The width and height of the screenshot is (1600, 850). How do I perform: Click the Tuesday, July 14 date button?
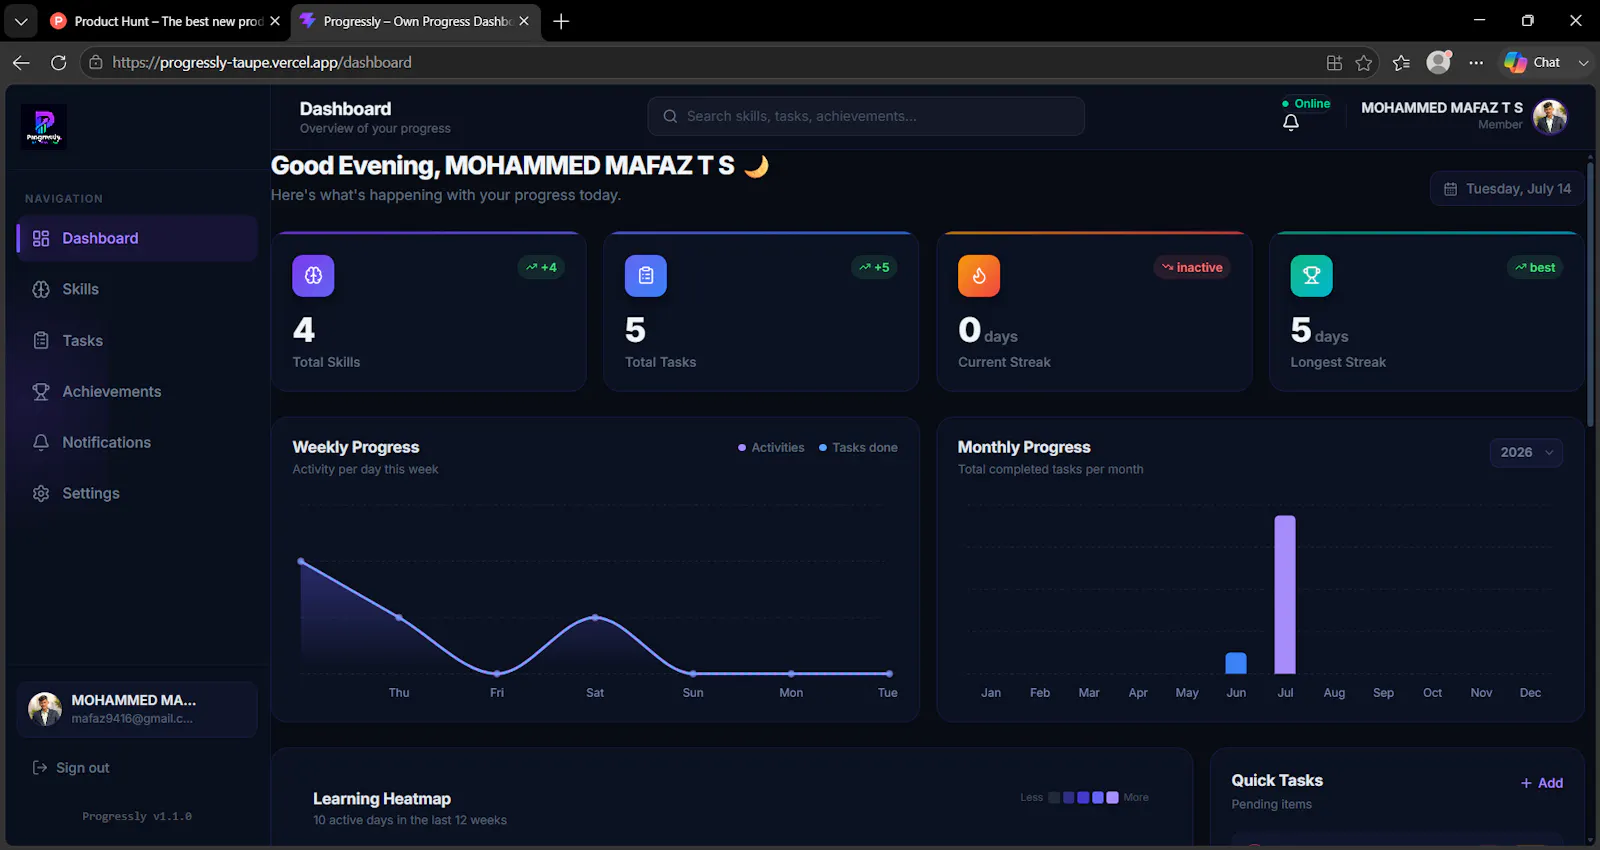[x=1508, y=189]
